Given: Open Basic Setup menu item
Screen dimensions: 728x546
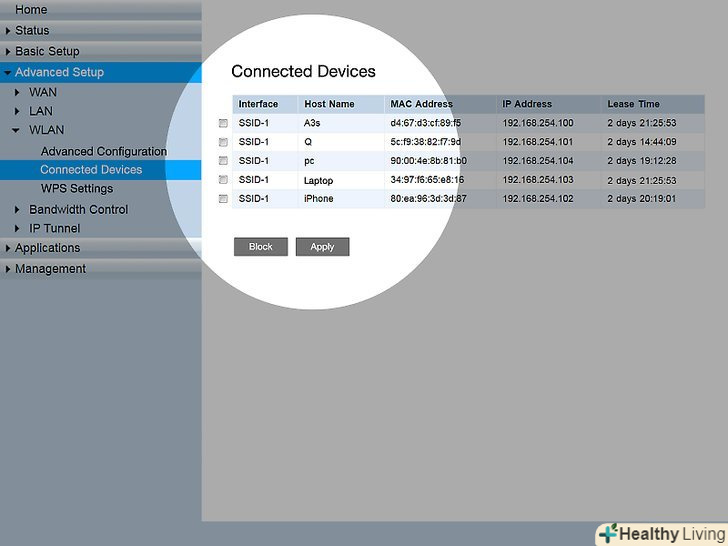Looking at the screenshot, I should click(47, 51).
